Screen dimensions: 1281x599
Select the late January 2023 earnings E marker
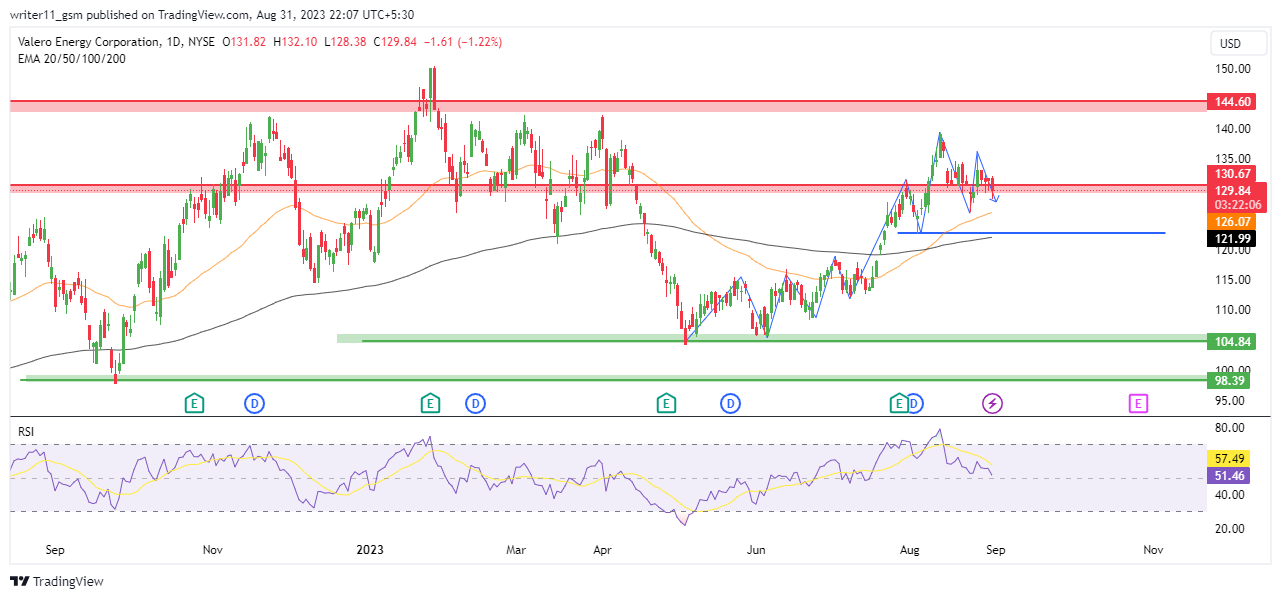coord(429,404)
